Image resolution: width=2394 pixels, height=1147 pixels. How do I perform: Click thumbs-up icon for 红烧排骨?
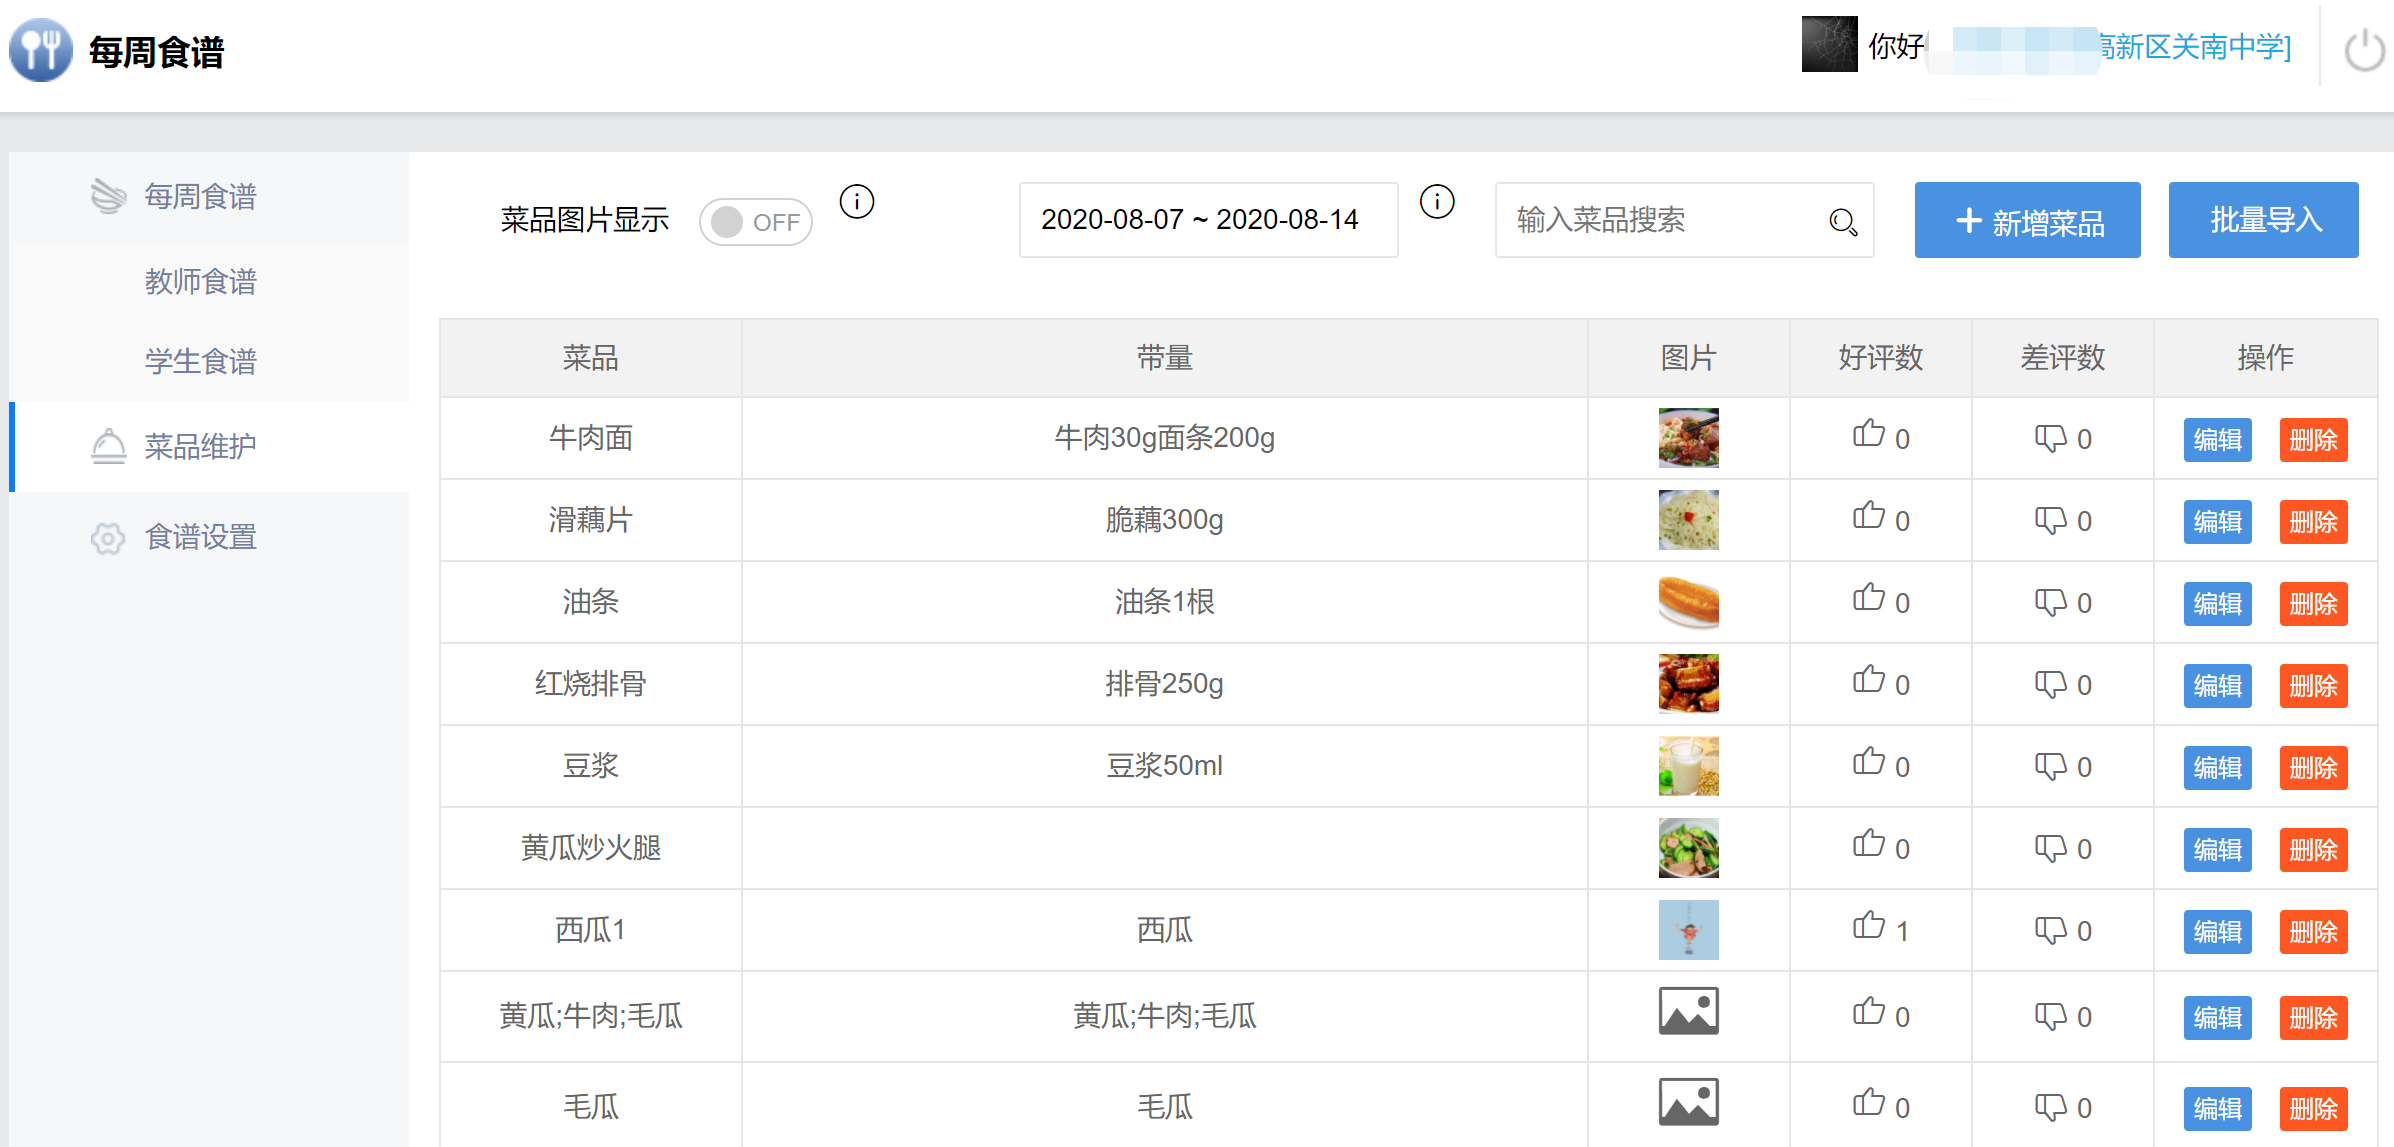[1868, 680]
